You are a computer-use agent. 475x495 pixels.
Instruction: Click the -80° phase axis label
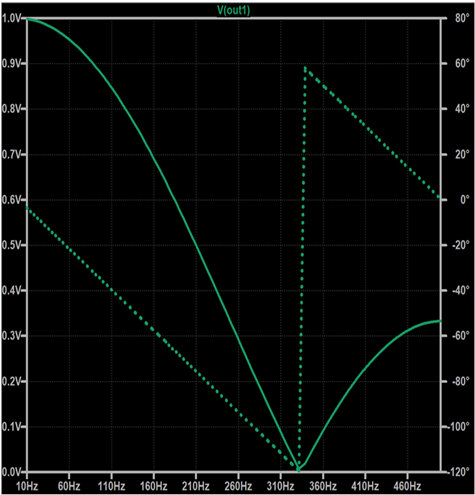tap(461, 381)
